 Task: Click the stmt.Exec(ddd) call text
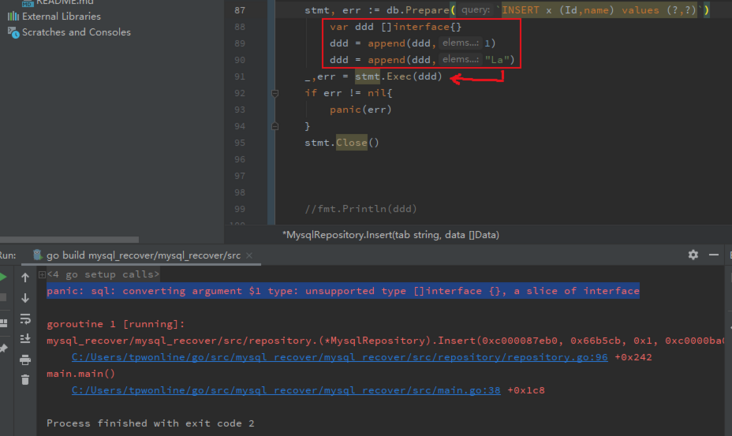(398, 77)
